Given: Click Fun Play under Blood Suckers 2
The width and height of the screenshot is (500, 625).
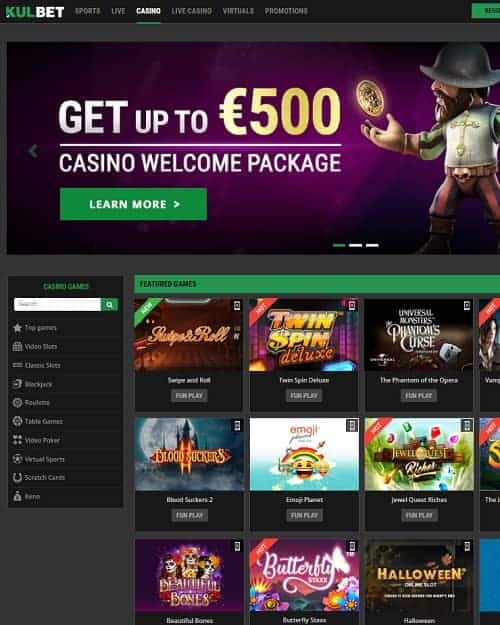Looking at the screenshot, I should [x=189, y=515].
